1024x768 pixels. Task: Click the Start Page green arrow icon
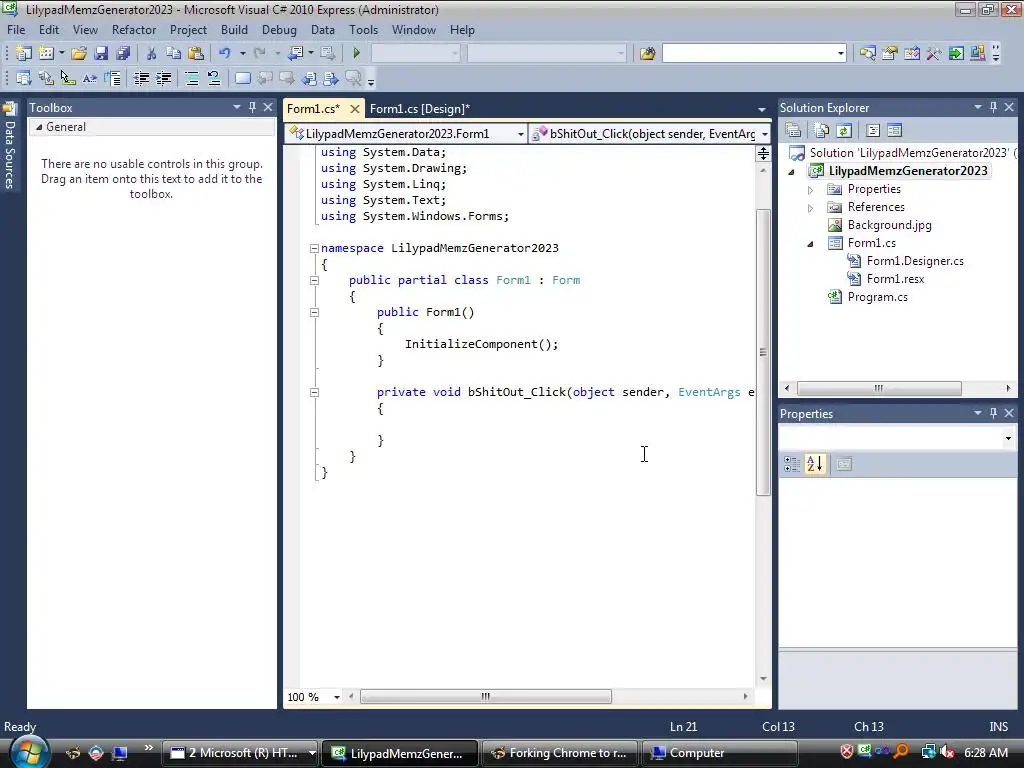956,54
